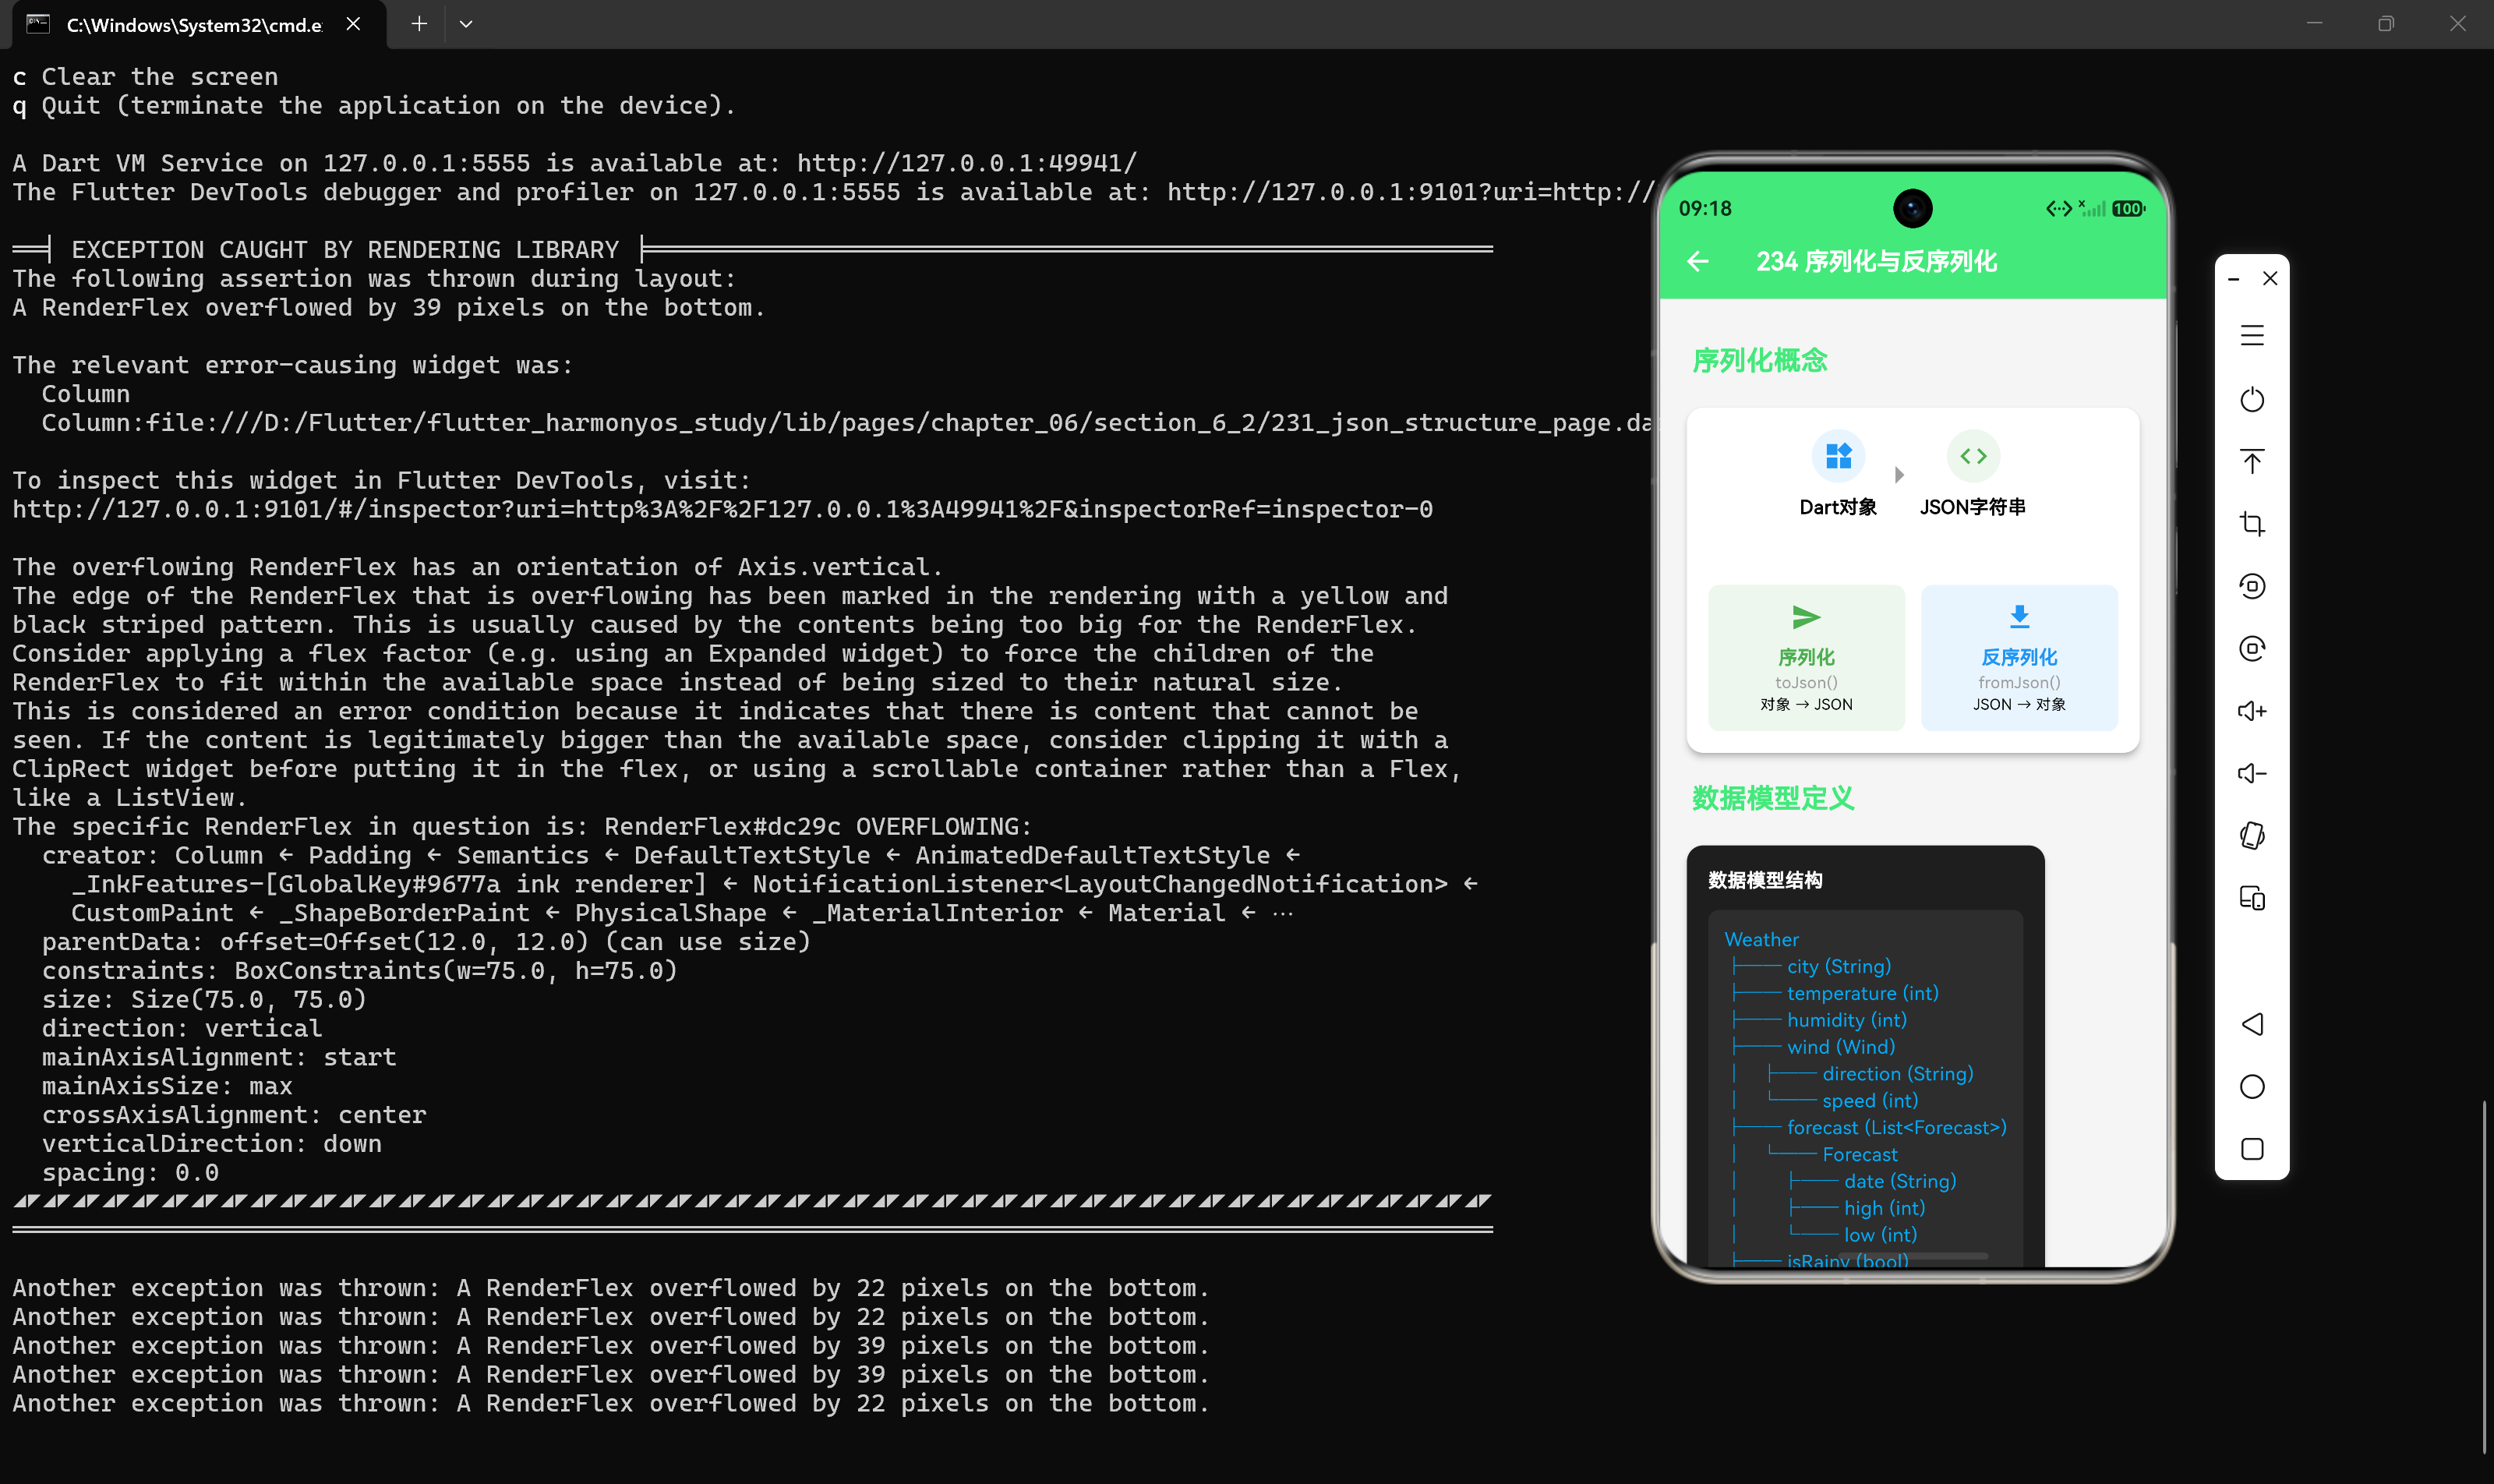Click the cmd icon on terminal tab
Viewport: 2494px width, 1484px height.
38,24
